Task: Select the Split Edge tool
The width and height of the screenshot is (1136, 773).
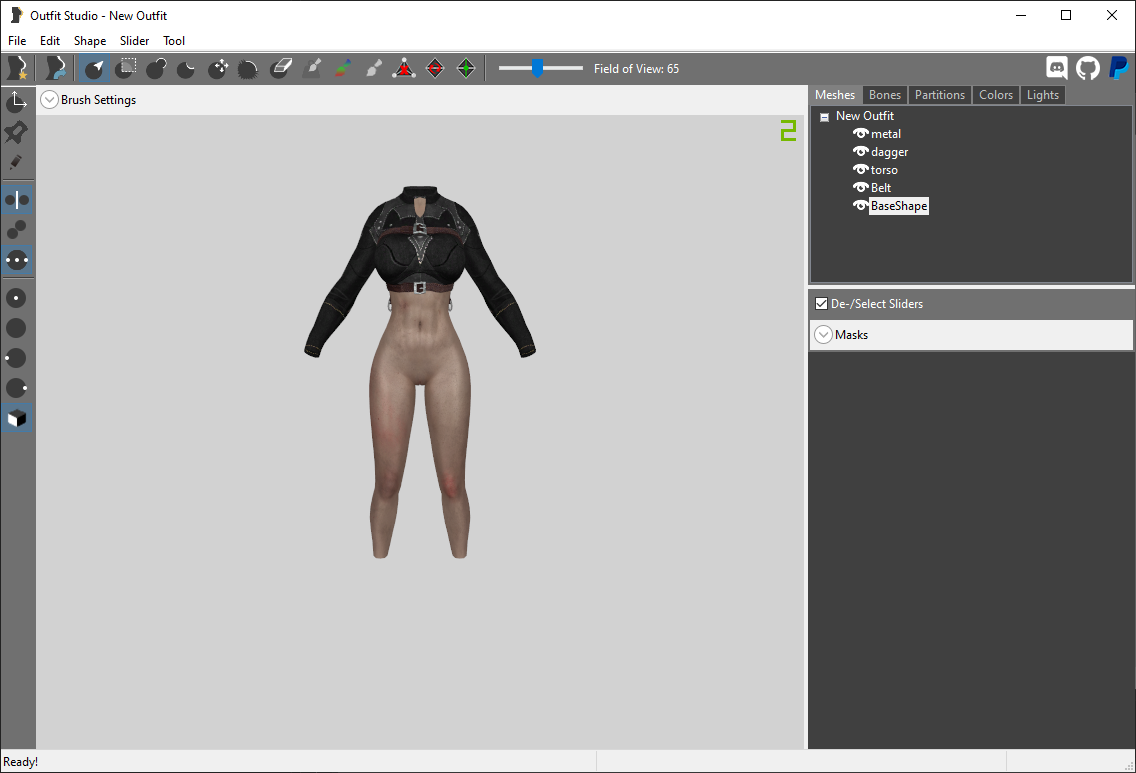Action: [x=466, y=68]
